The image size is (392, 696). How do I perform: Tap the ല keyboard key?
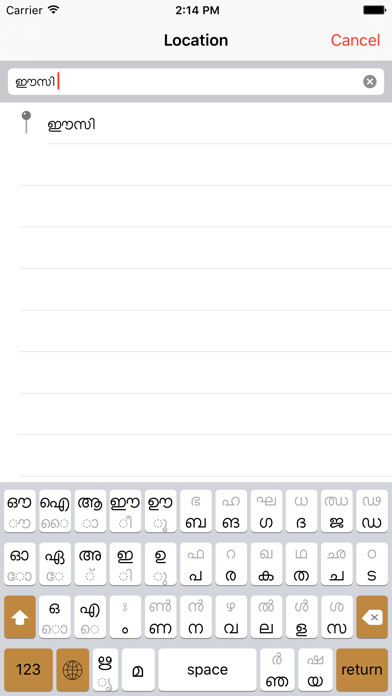[266, 617]
